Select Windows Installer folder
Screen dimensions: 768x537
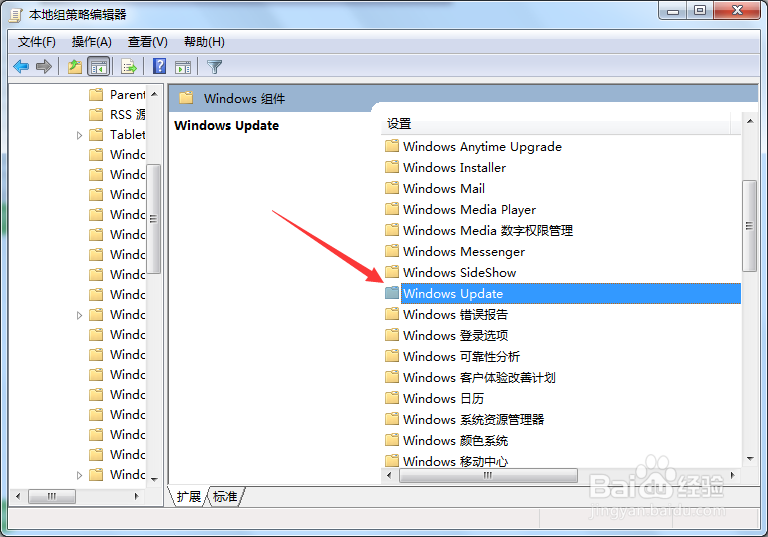click(454, 168)
